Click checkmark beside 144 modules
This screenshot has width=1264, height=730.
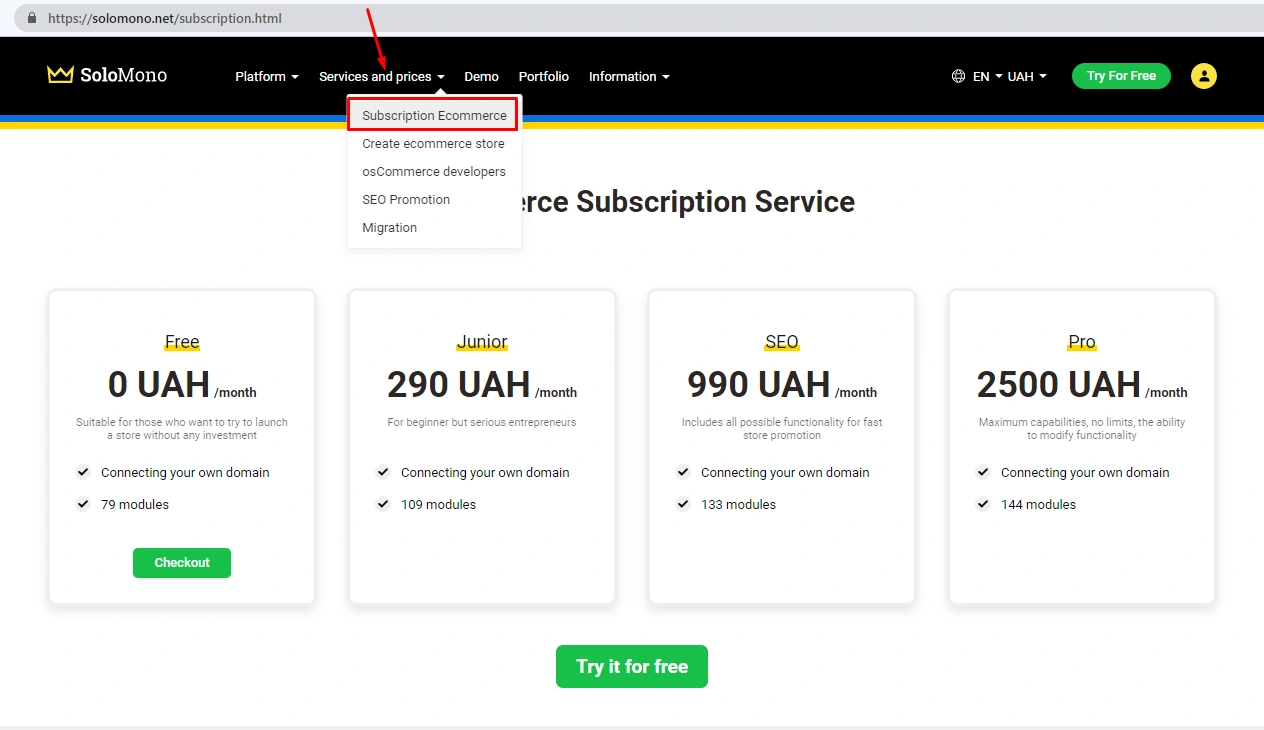pos(983,504)
